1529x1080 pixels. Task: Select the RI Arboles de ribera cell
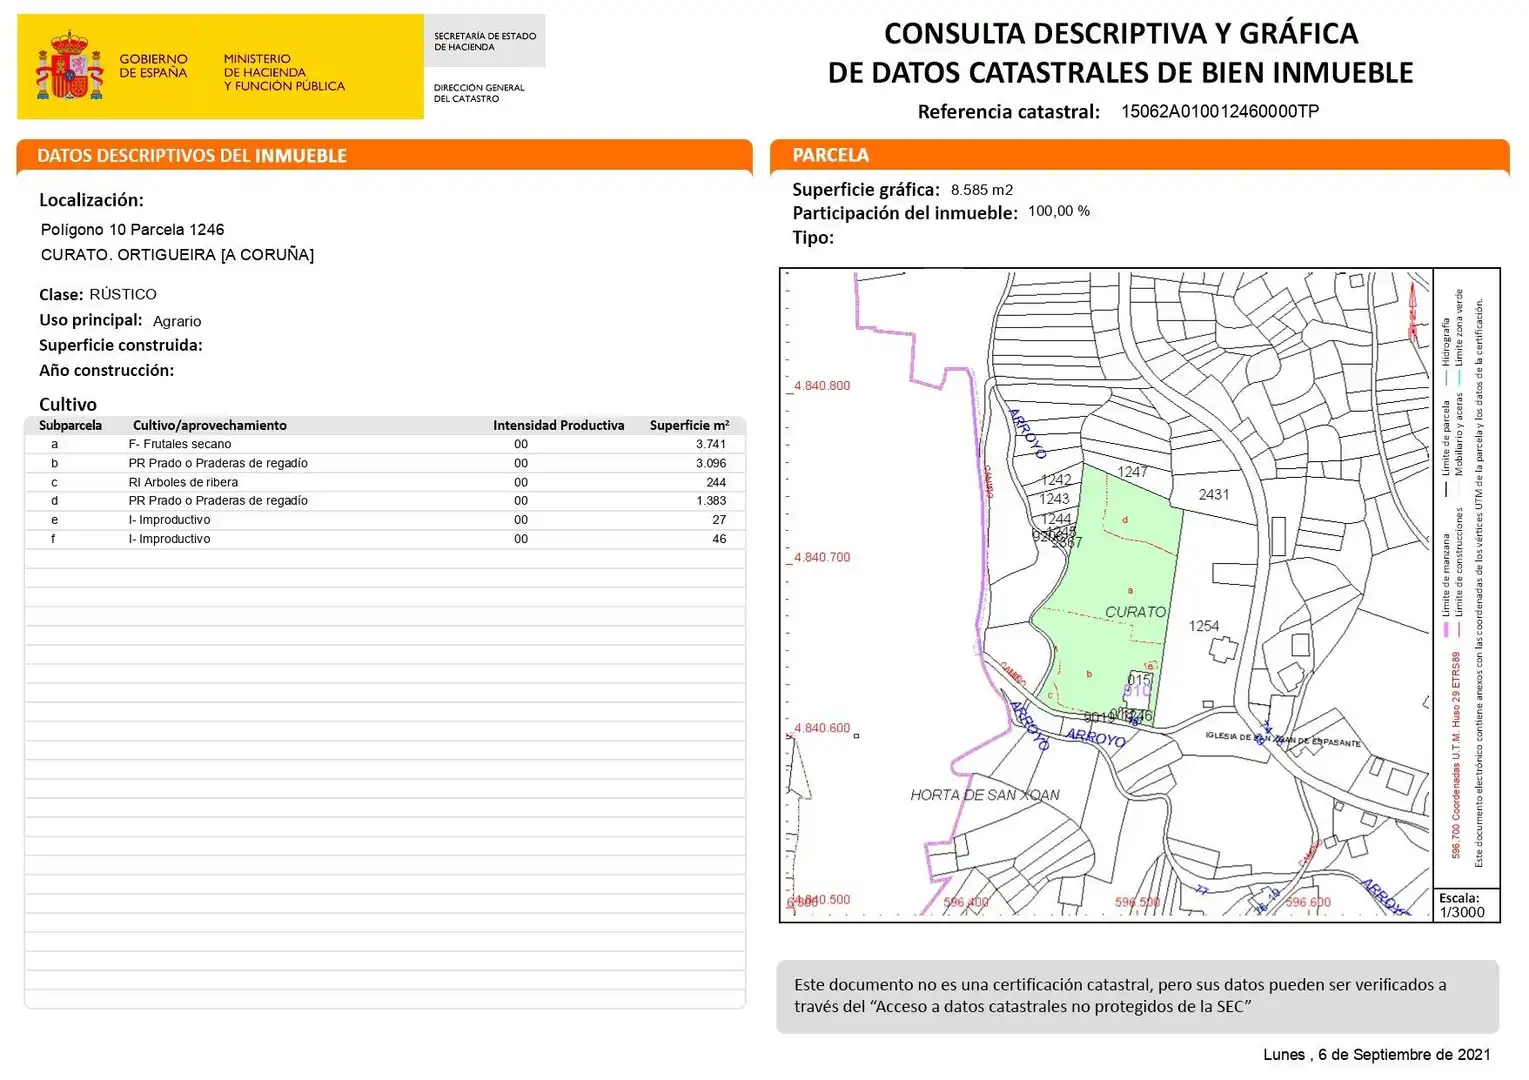click(183, 482)
